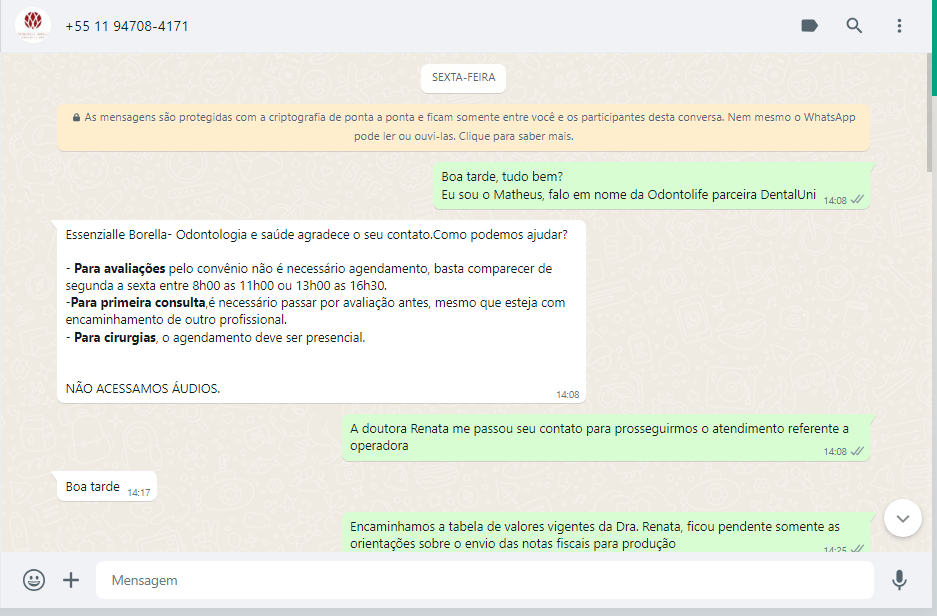937x616 pixels.
Task: Select the 'A doutora Renata me passou' message
Action: click(605, 437)
